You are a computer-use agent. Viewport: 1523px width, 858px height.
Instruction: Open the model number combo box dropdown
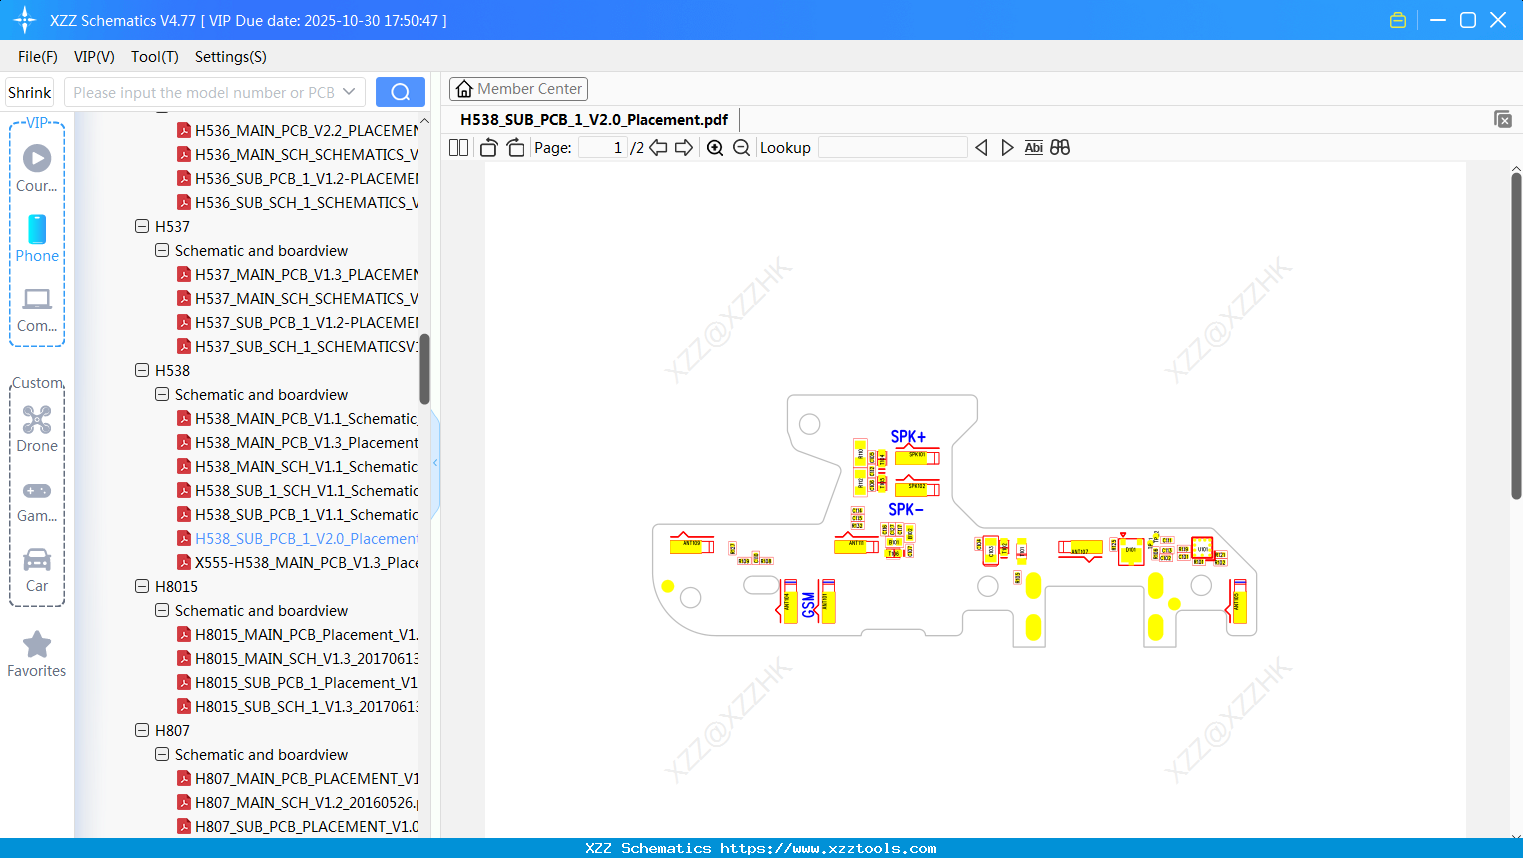click(x=351, y=91)
